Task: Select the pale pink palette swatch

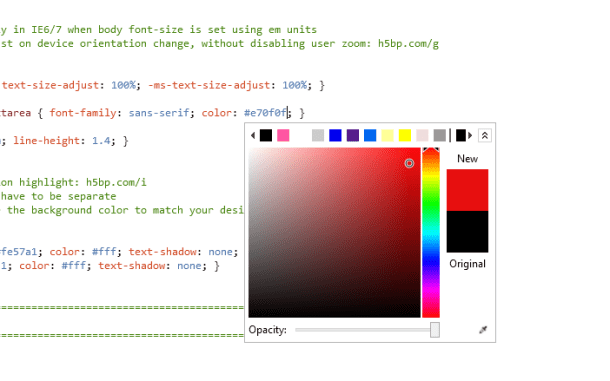Action: (422, 135)
